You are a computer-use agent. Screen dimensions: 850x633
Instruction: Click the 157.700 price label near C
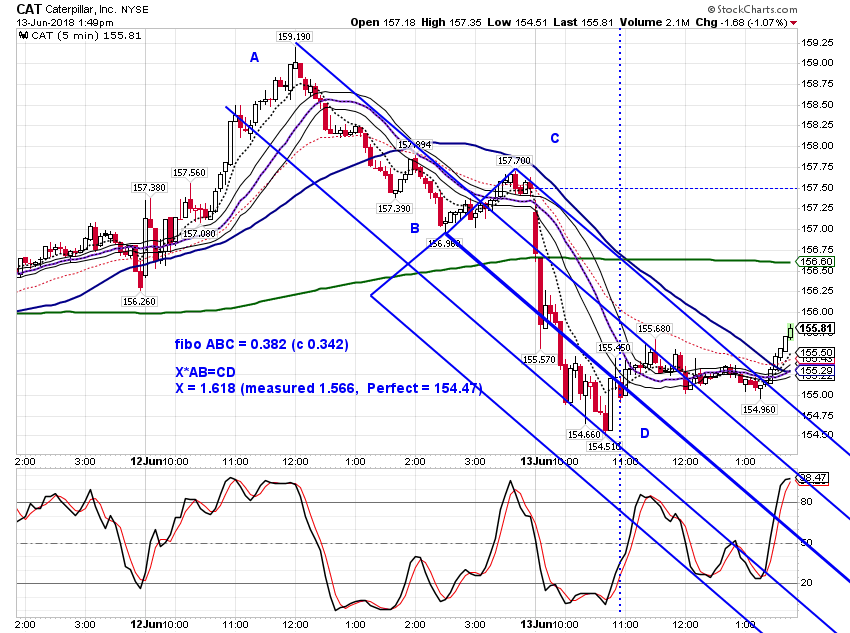pyautogui.click(x=514, y=160)
